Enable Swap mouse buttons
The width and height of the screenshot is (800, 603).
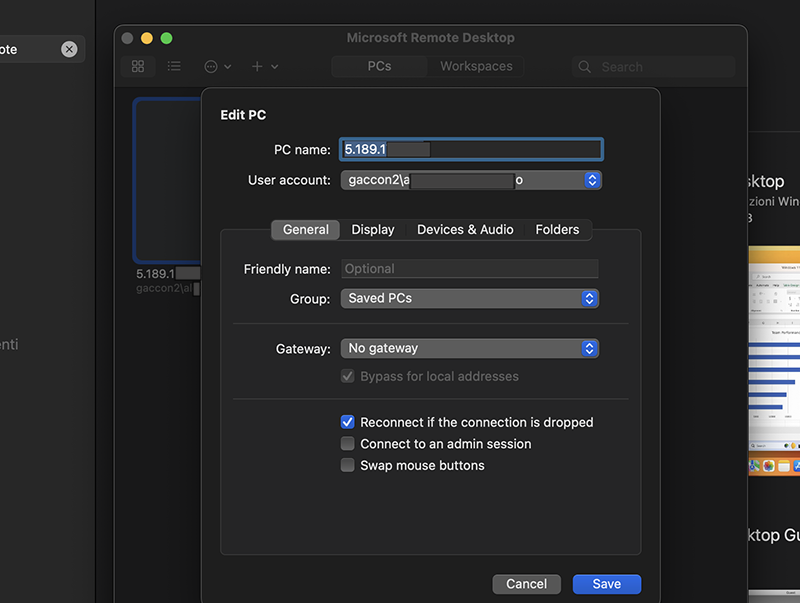(x=347, y=465)
